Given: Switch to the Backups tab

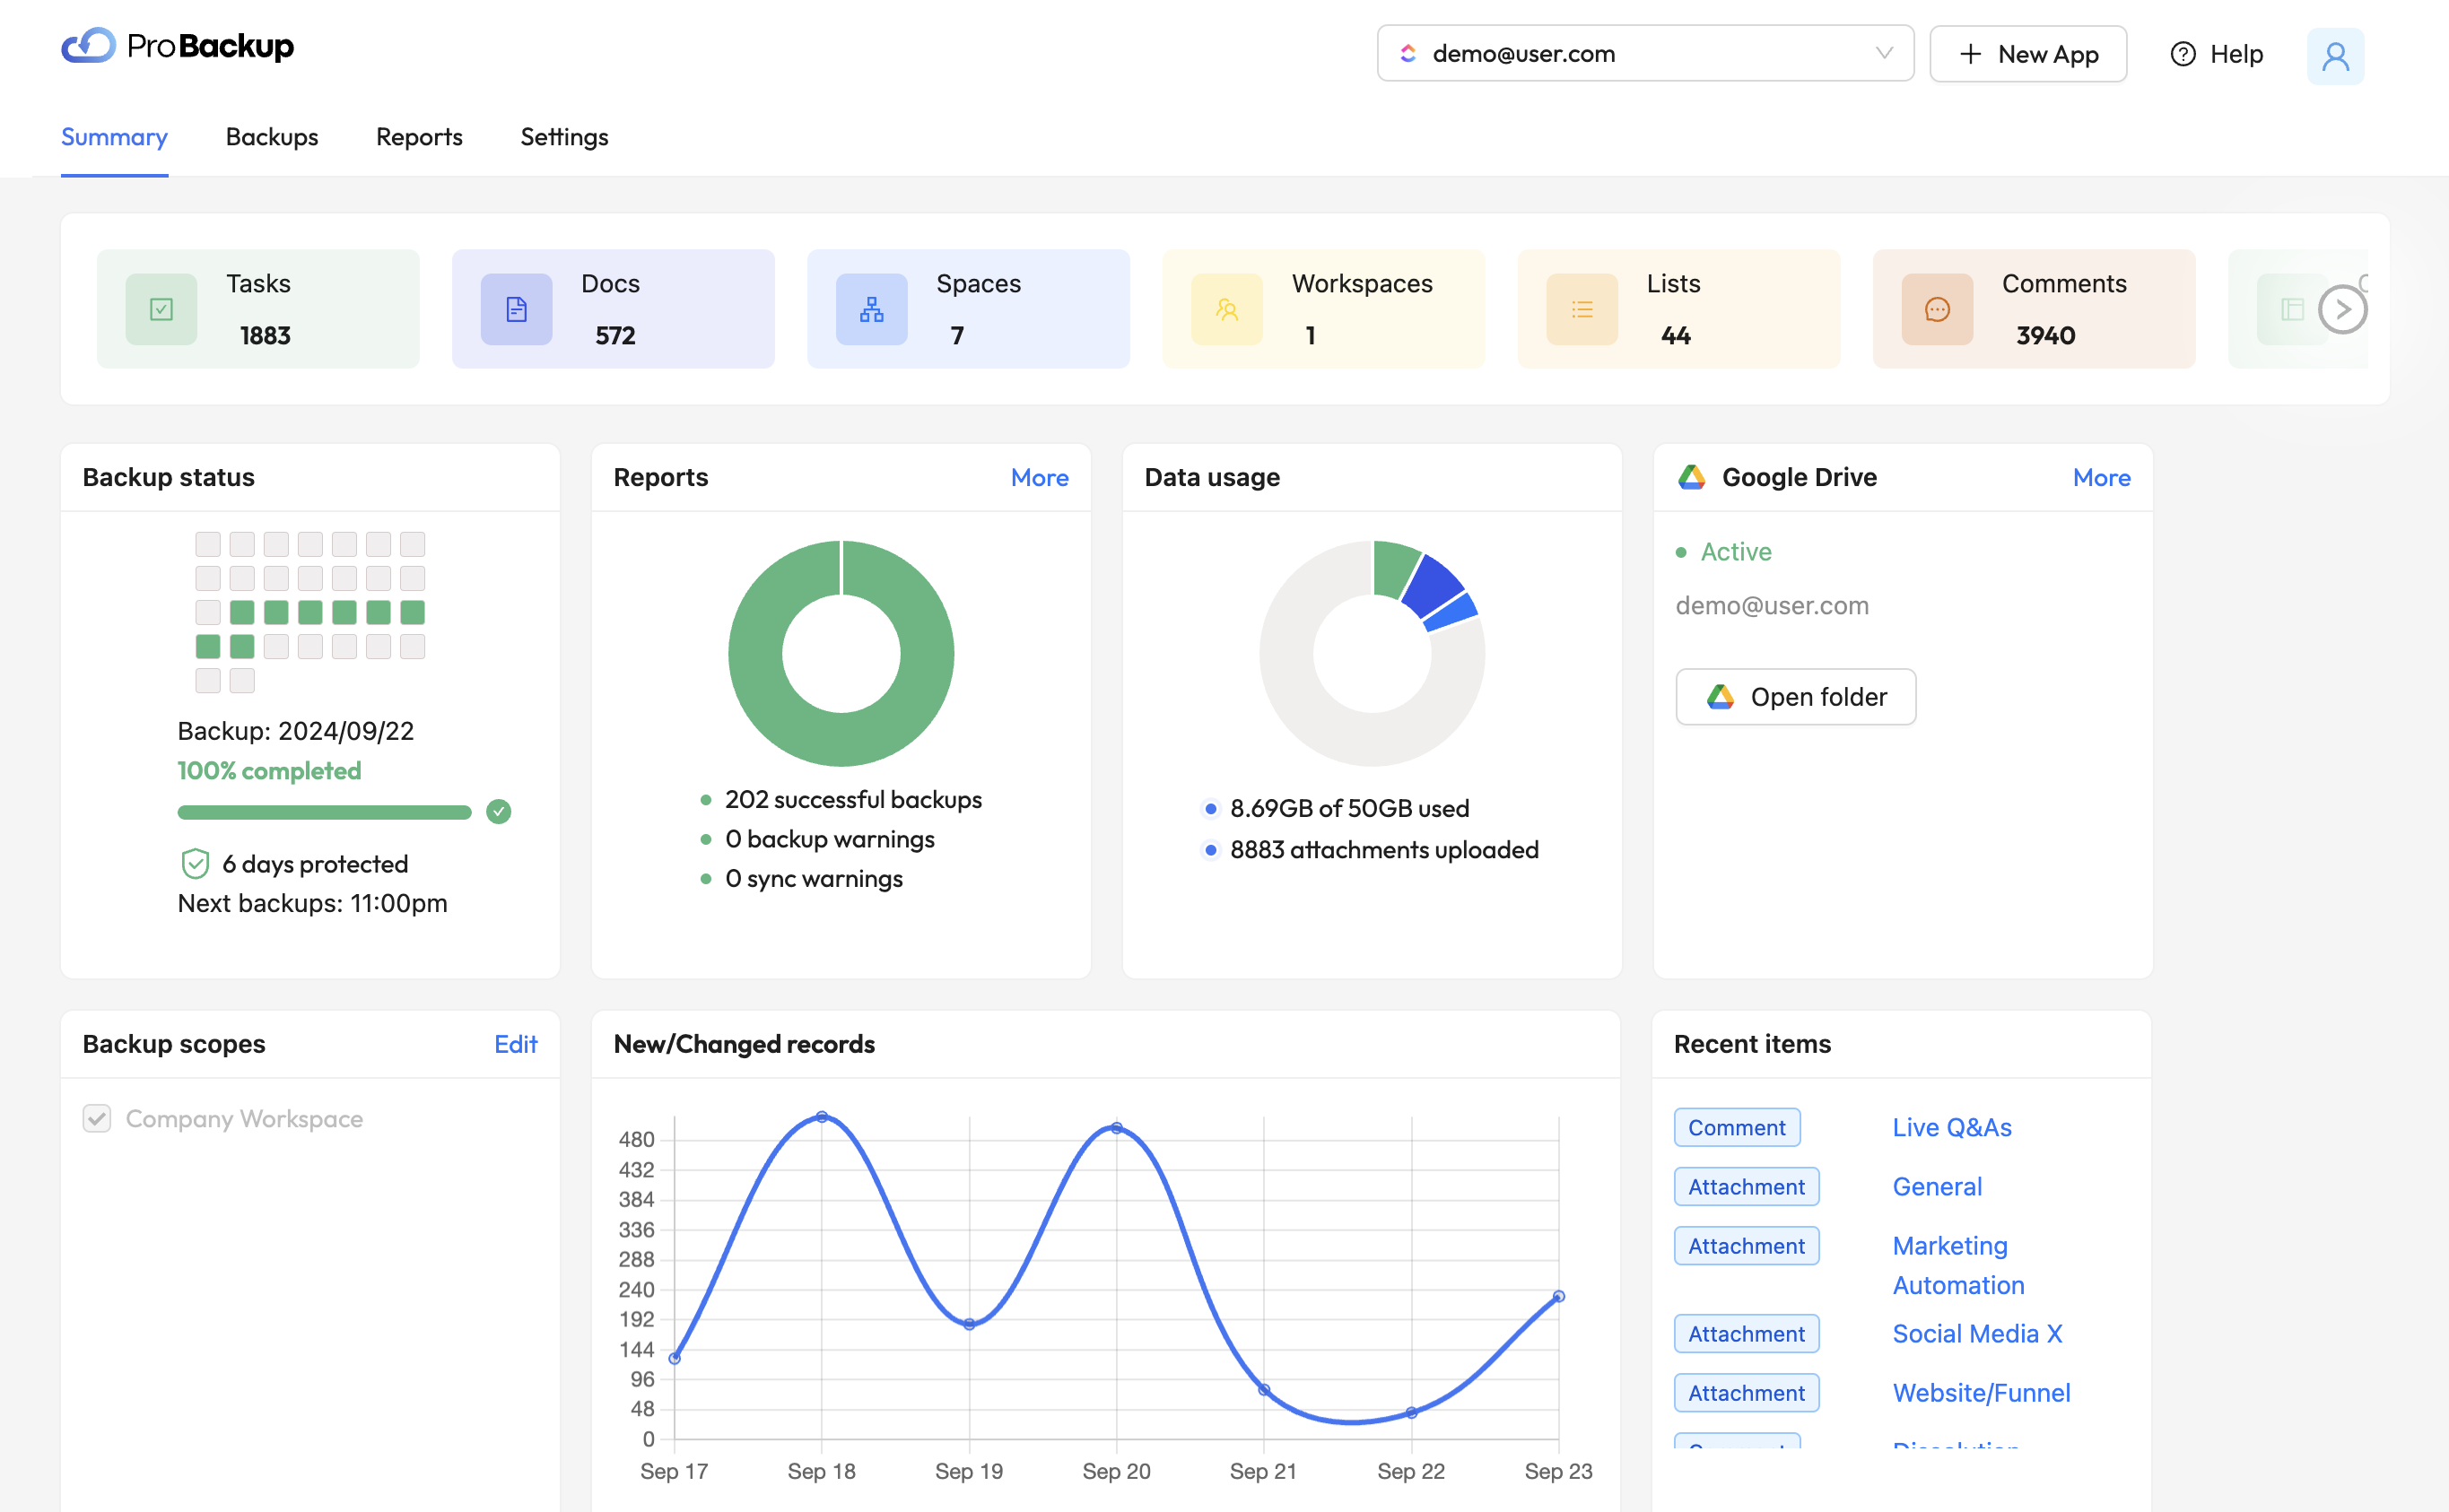Looking at the screenshot, I should tap(271, 137).
